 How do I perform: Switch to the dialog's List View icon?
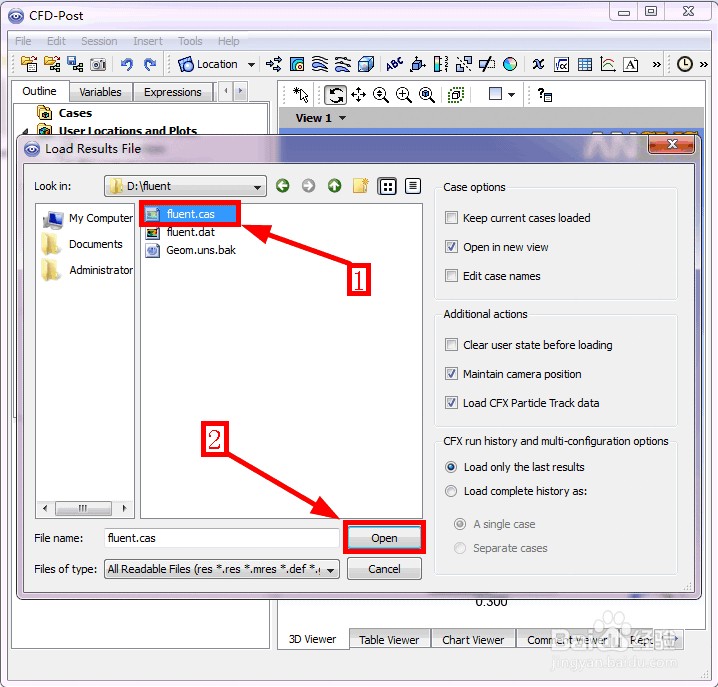[387, 186]
